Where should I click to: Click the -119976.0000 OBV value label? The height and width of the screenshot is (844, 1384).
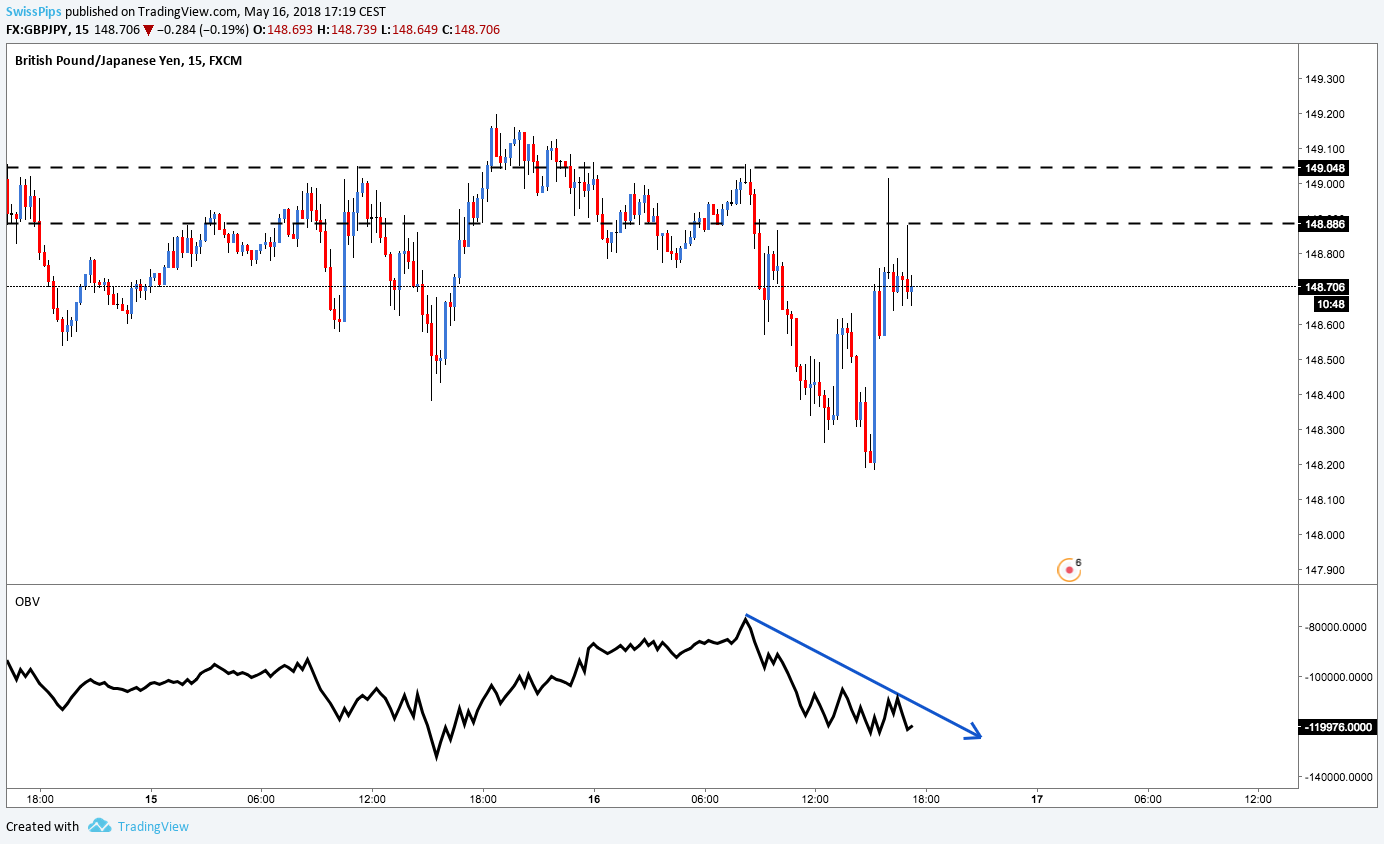(1340, 727)
